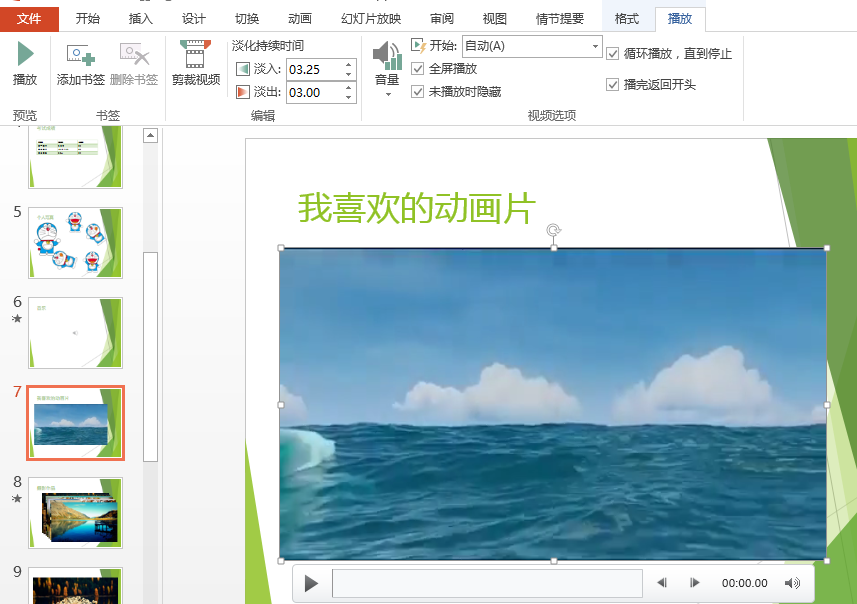Select slide 5 thumbnail with Doraemon images
857x604 pixels.
click(x=75, y=243)
